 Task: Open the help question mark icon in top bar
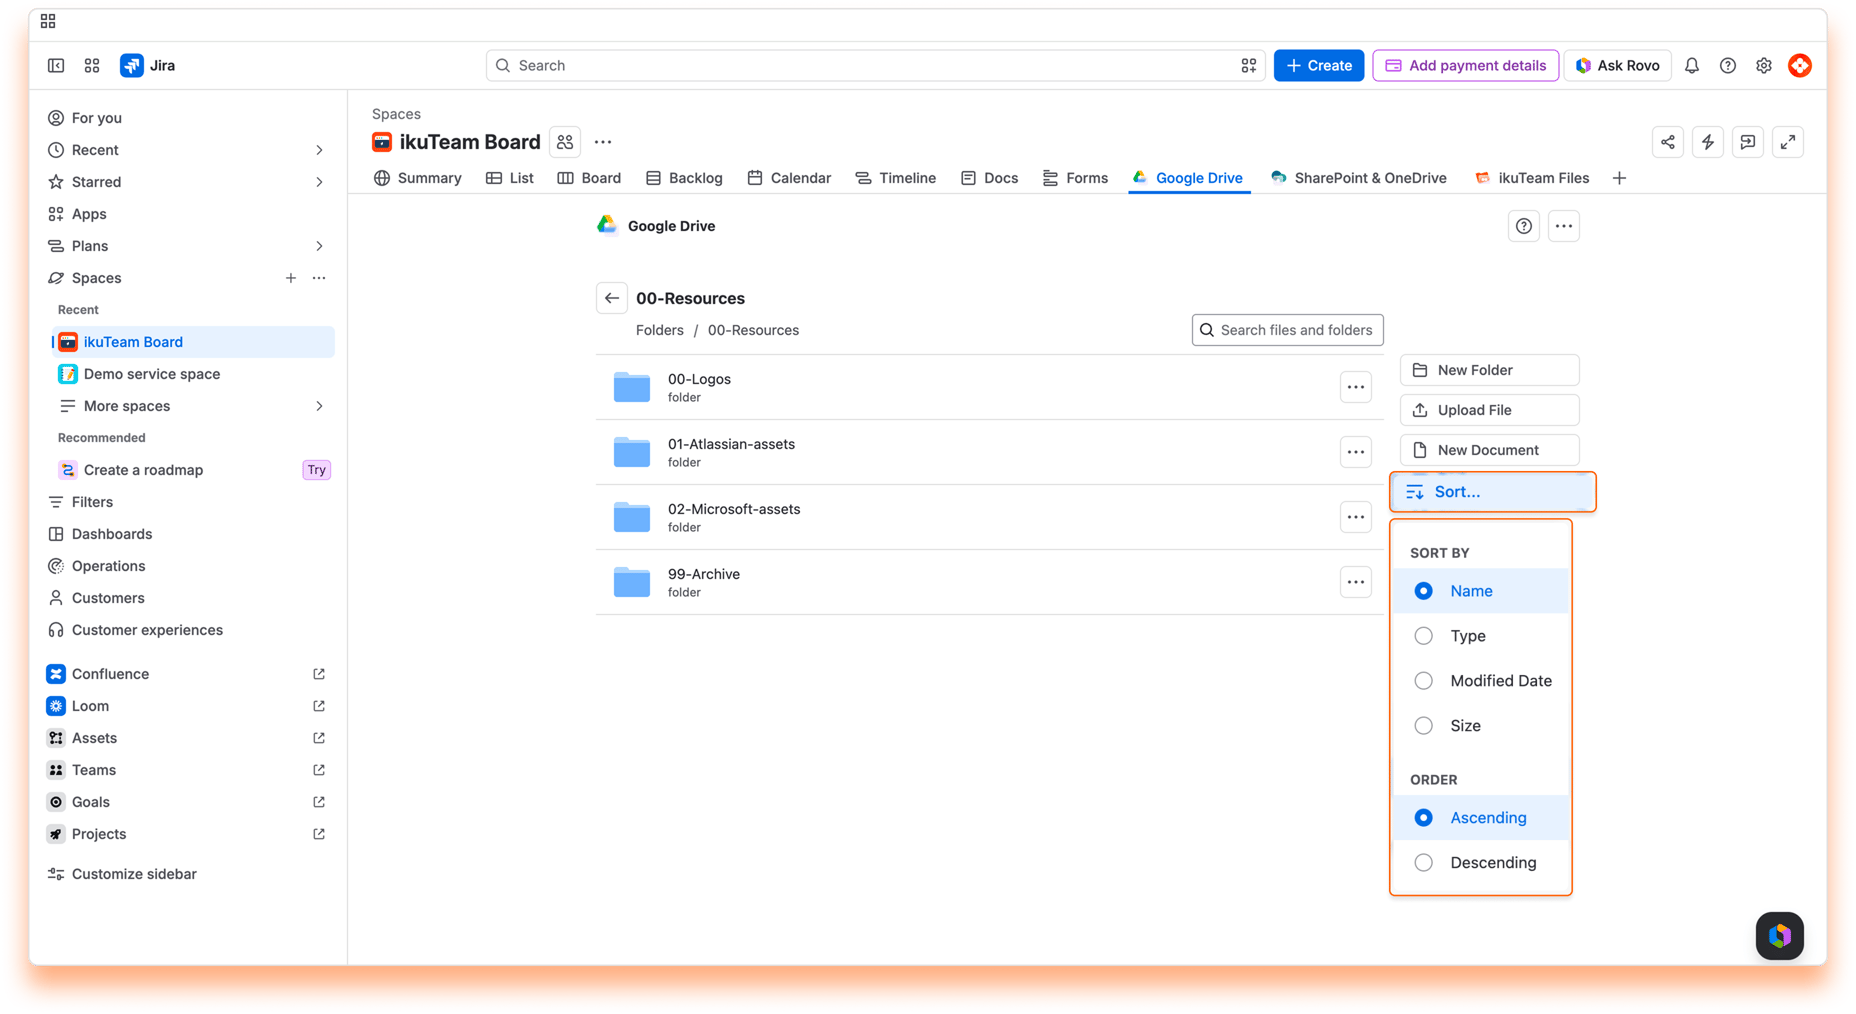1728,65
